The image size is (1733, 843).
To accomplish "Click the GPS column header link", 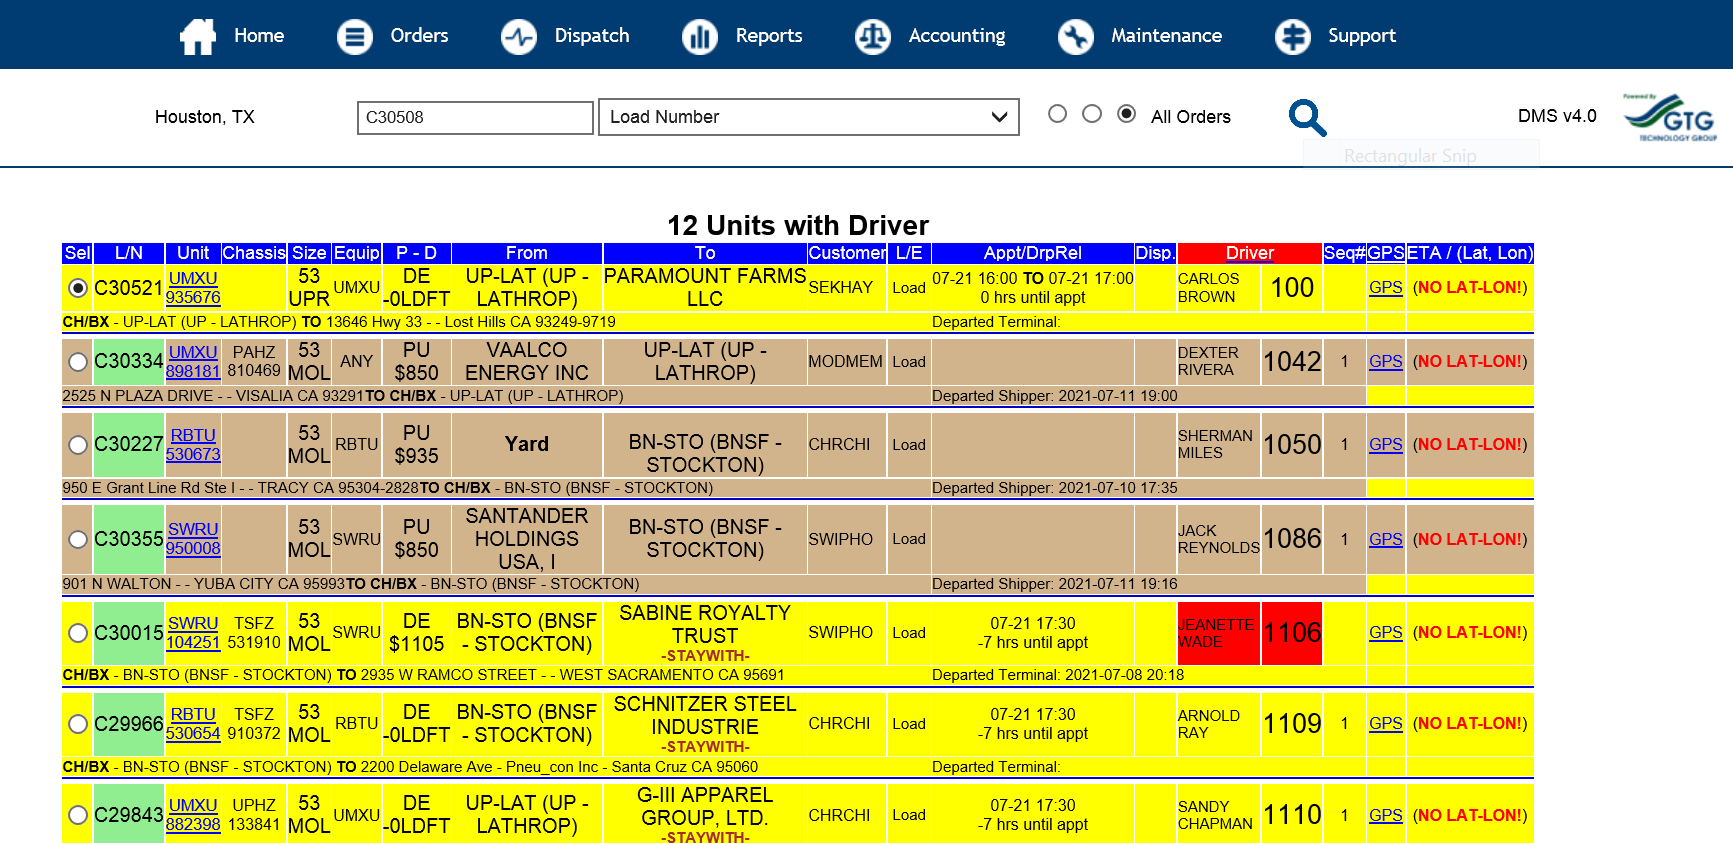I will [1386, 253].
